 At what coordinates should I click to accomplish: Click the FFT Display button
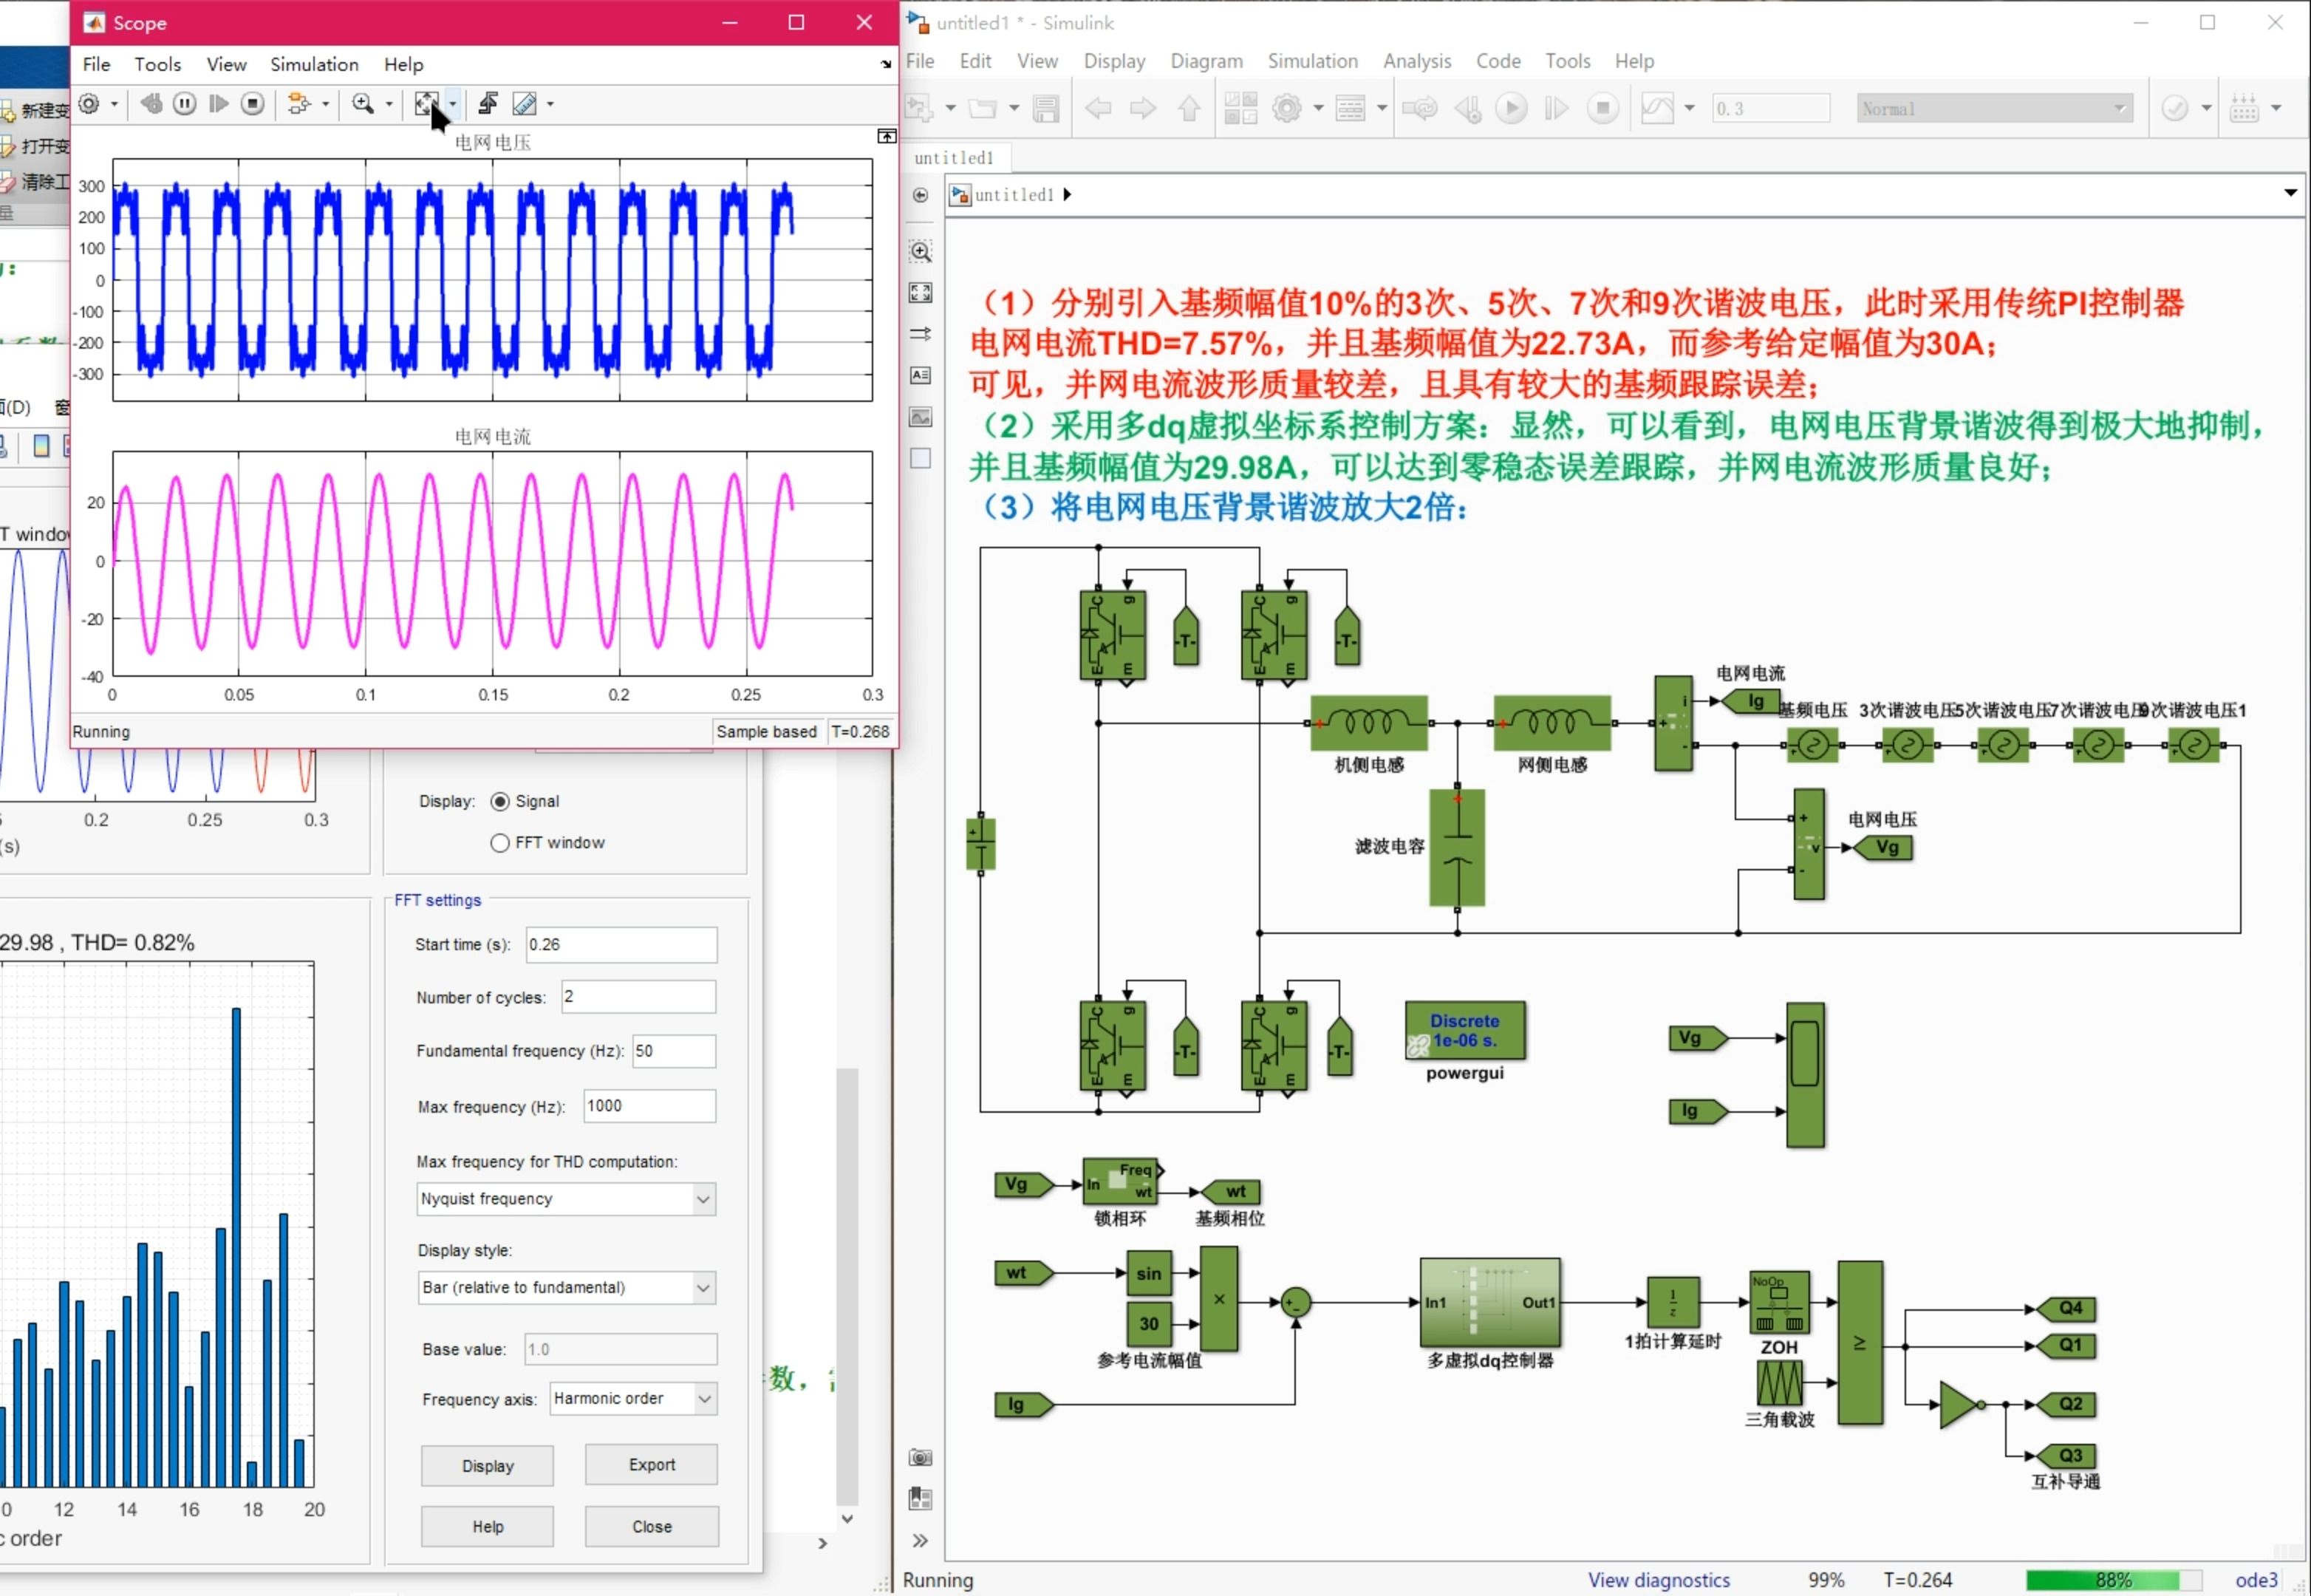point(487,1466)
